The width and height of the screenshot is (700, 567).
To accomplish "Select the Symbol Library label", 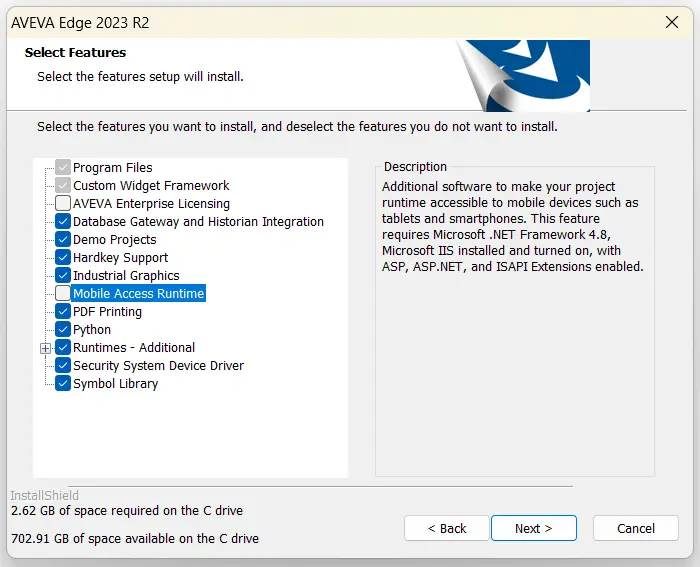I will (x=116, y=384).
